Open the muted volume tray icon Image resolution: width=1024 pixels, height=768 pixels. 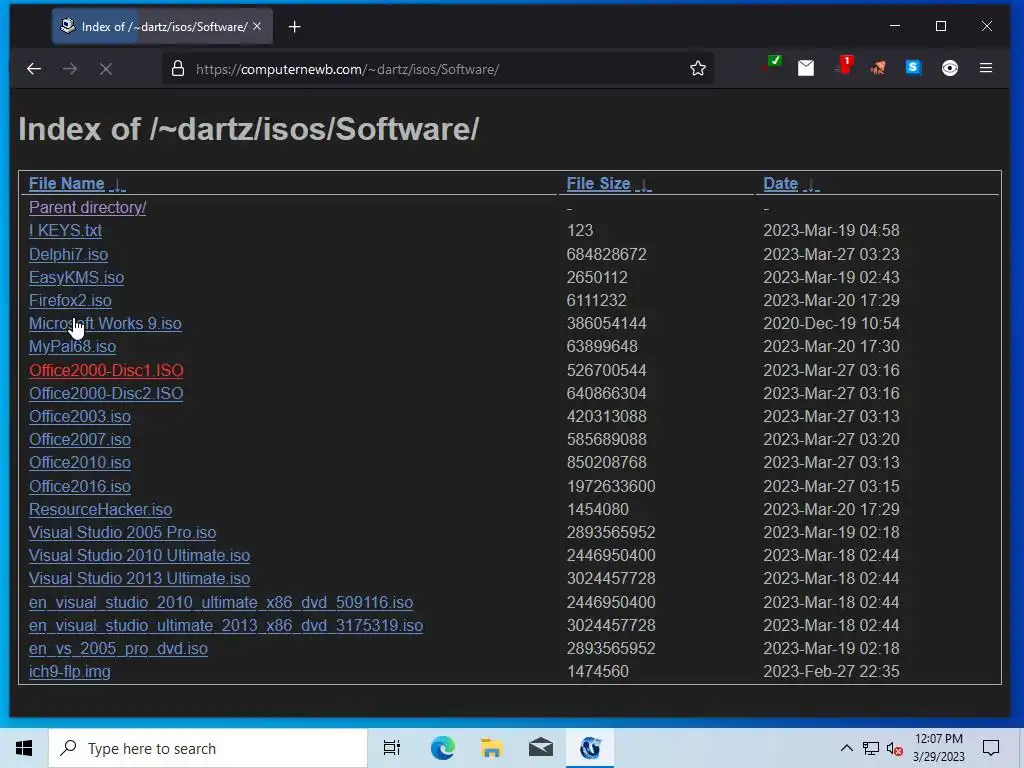click(x=895, y=748)
